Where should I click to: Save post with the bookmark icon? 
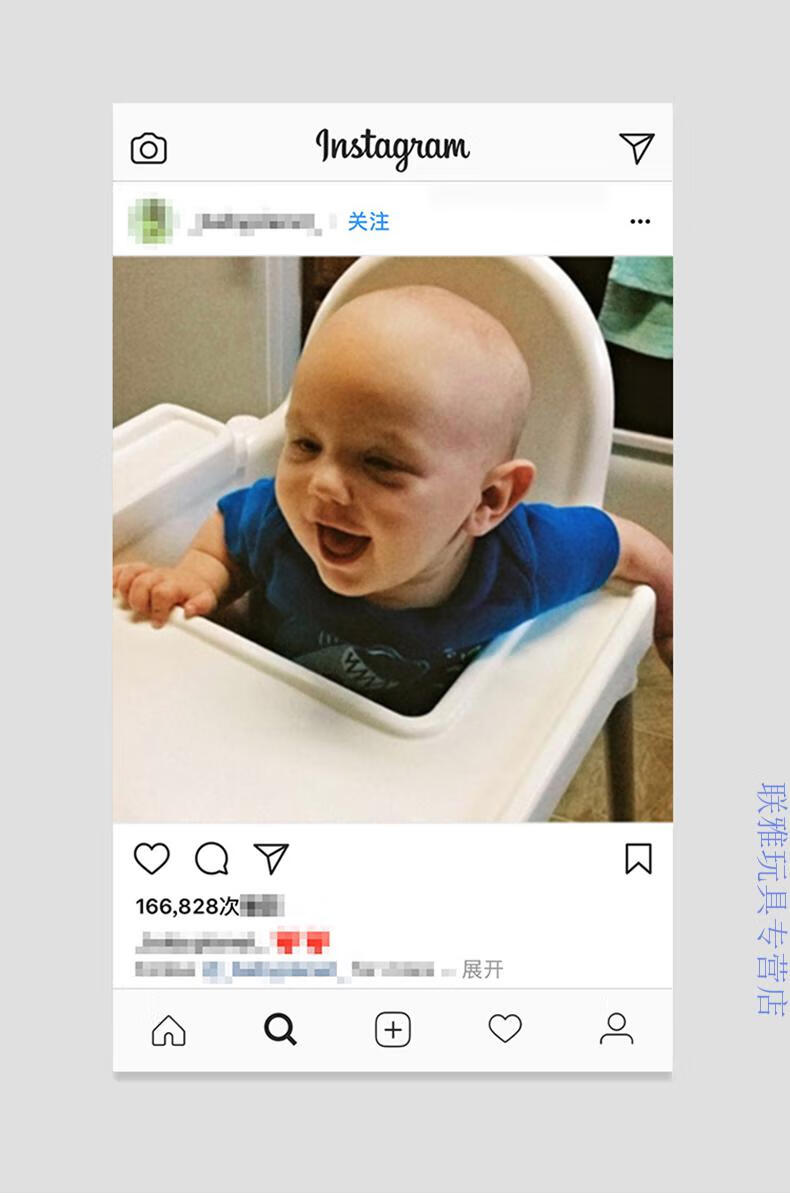(638, 859)
